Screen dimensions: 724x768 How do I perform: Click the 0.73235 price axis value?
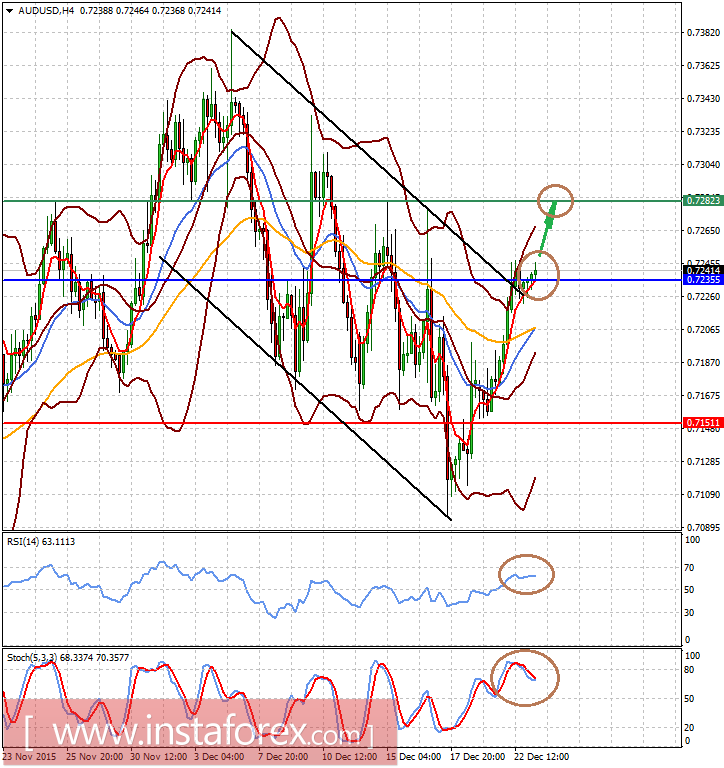click(703, 132)
